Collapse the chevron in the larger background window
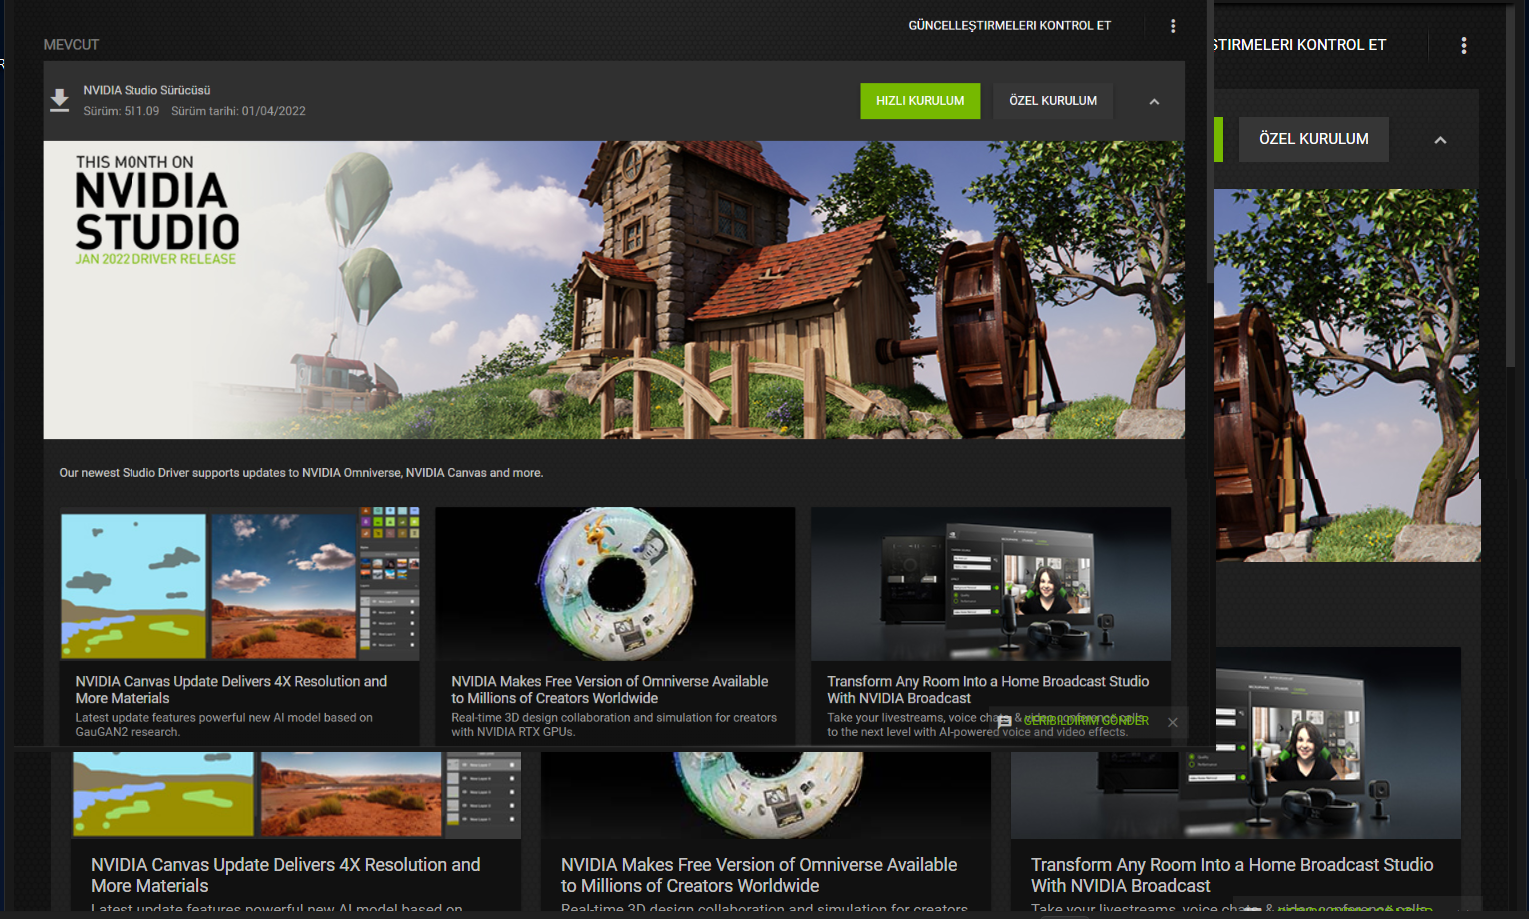 [x=1440, y=140]
